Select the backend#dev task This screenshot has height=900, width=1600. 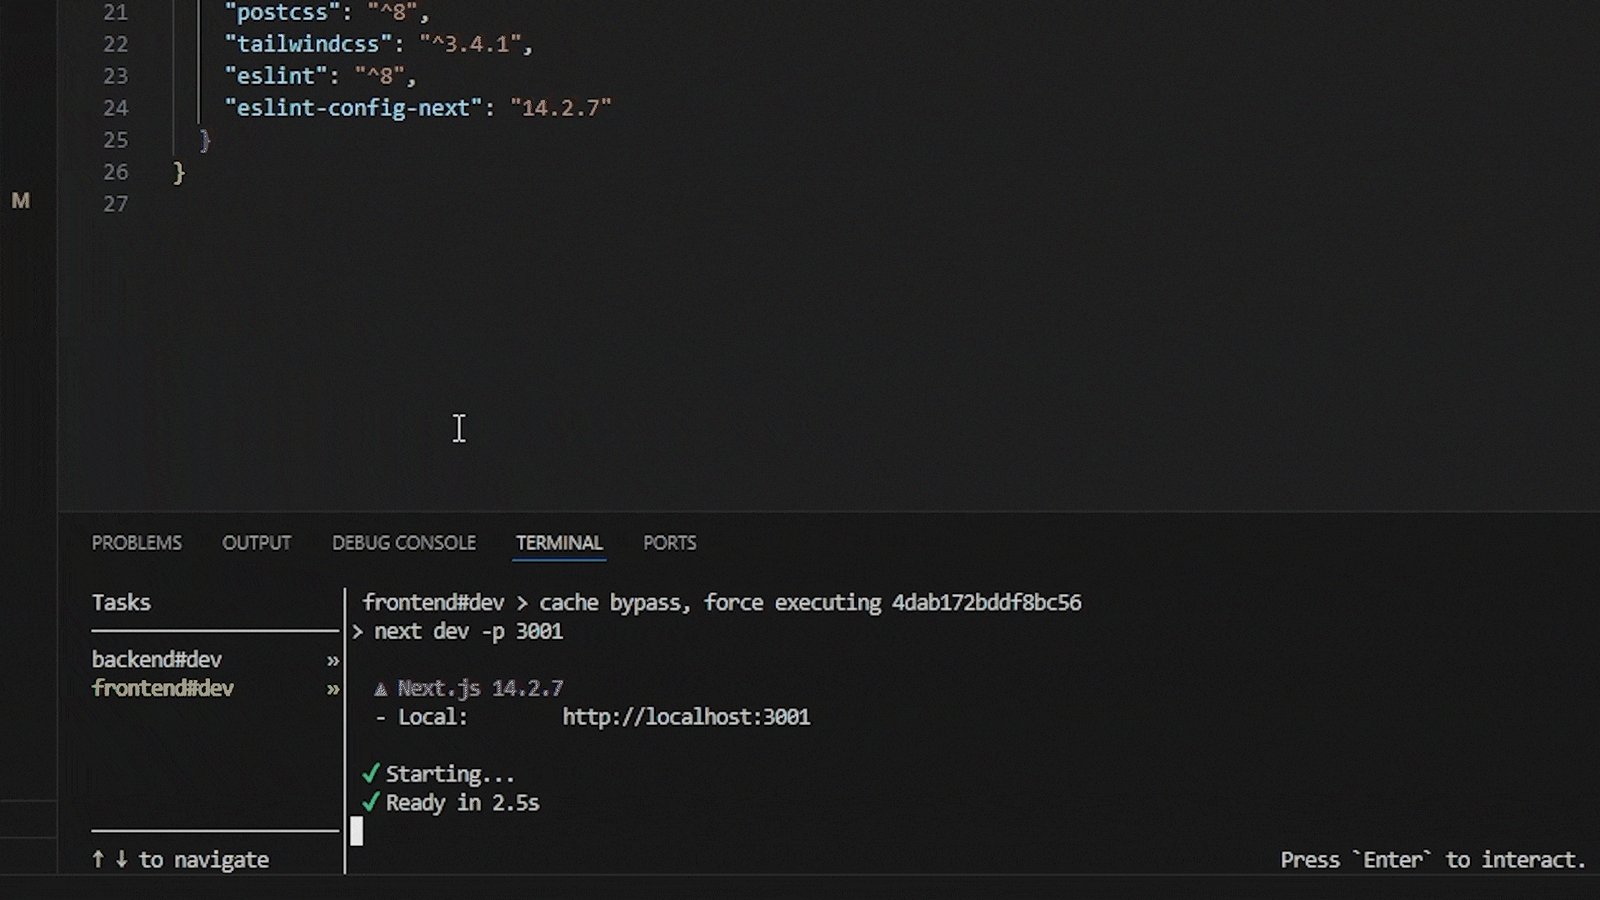pyautogui.click(x=157, y=660)
